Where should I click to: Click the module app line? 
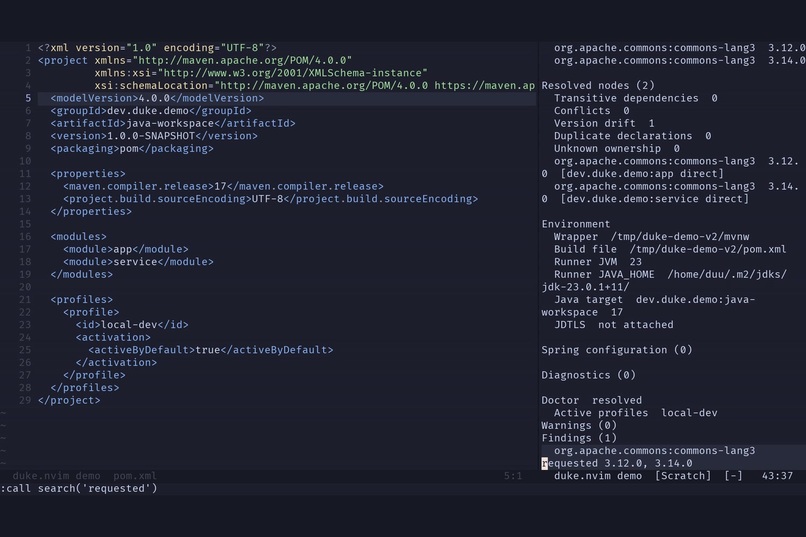pos(125,249)
